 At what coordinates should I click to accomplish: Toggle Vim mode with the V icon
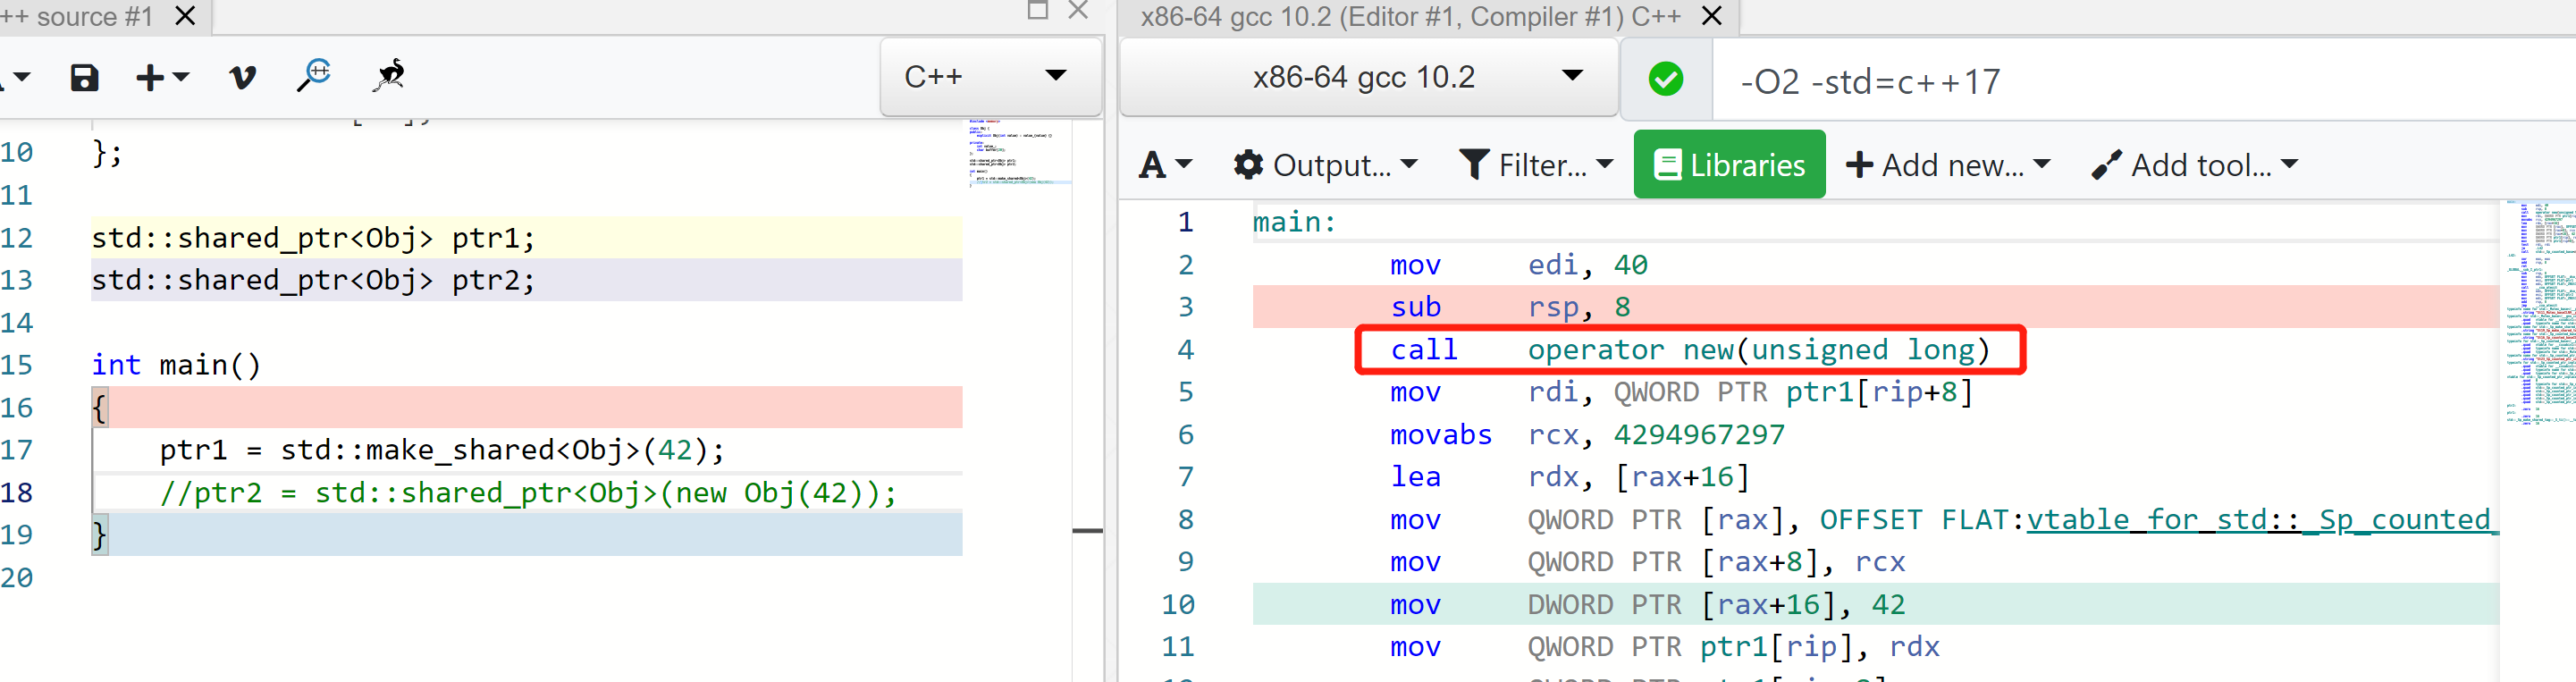click(242, 77)
